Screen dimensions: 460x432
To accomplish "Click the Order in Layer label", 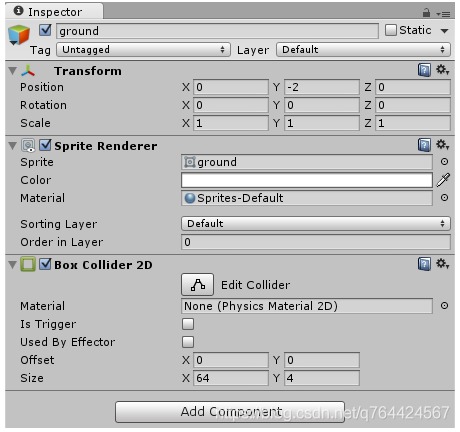I will click(x=62, y=242).
